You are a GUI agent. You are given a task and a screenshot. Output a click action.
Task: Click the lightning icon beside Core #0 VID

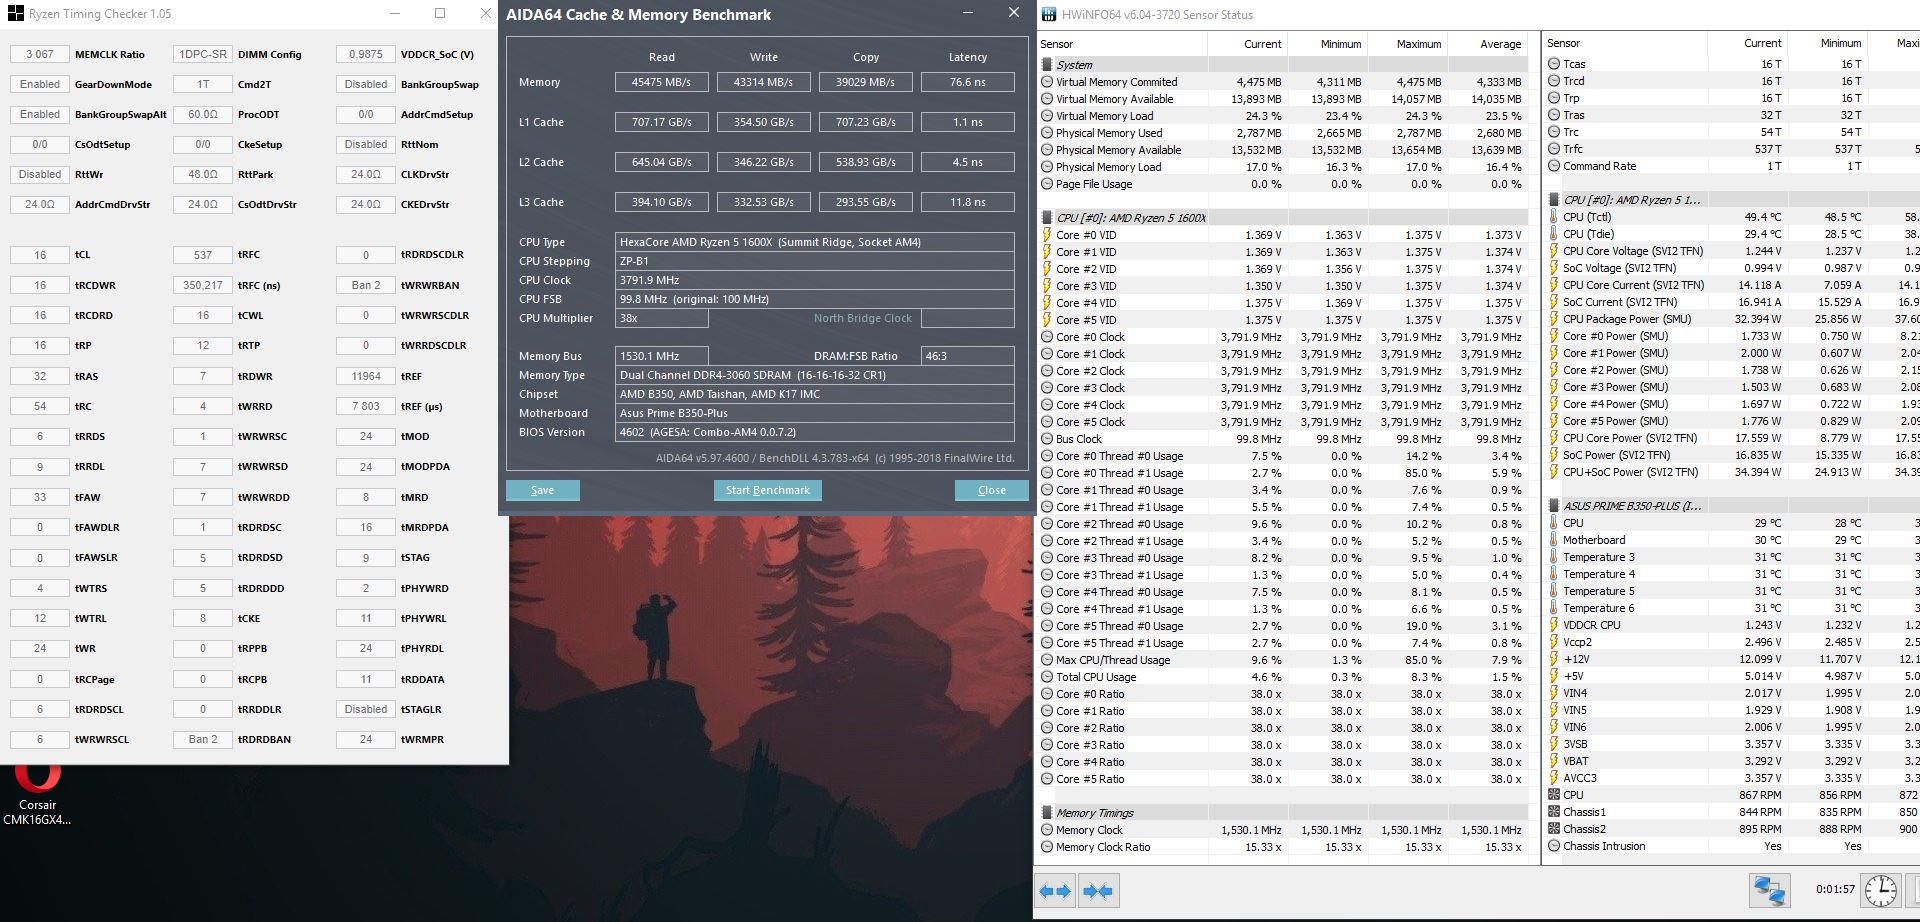(x=1046, y=235)
